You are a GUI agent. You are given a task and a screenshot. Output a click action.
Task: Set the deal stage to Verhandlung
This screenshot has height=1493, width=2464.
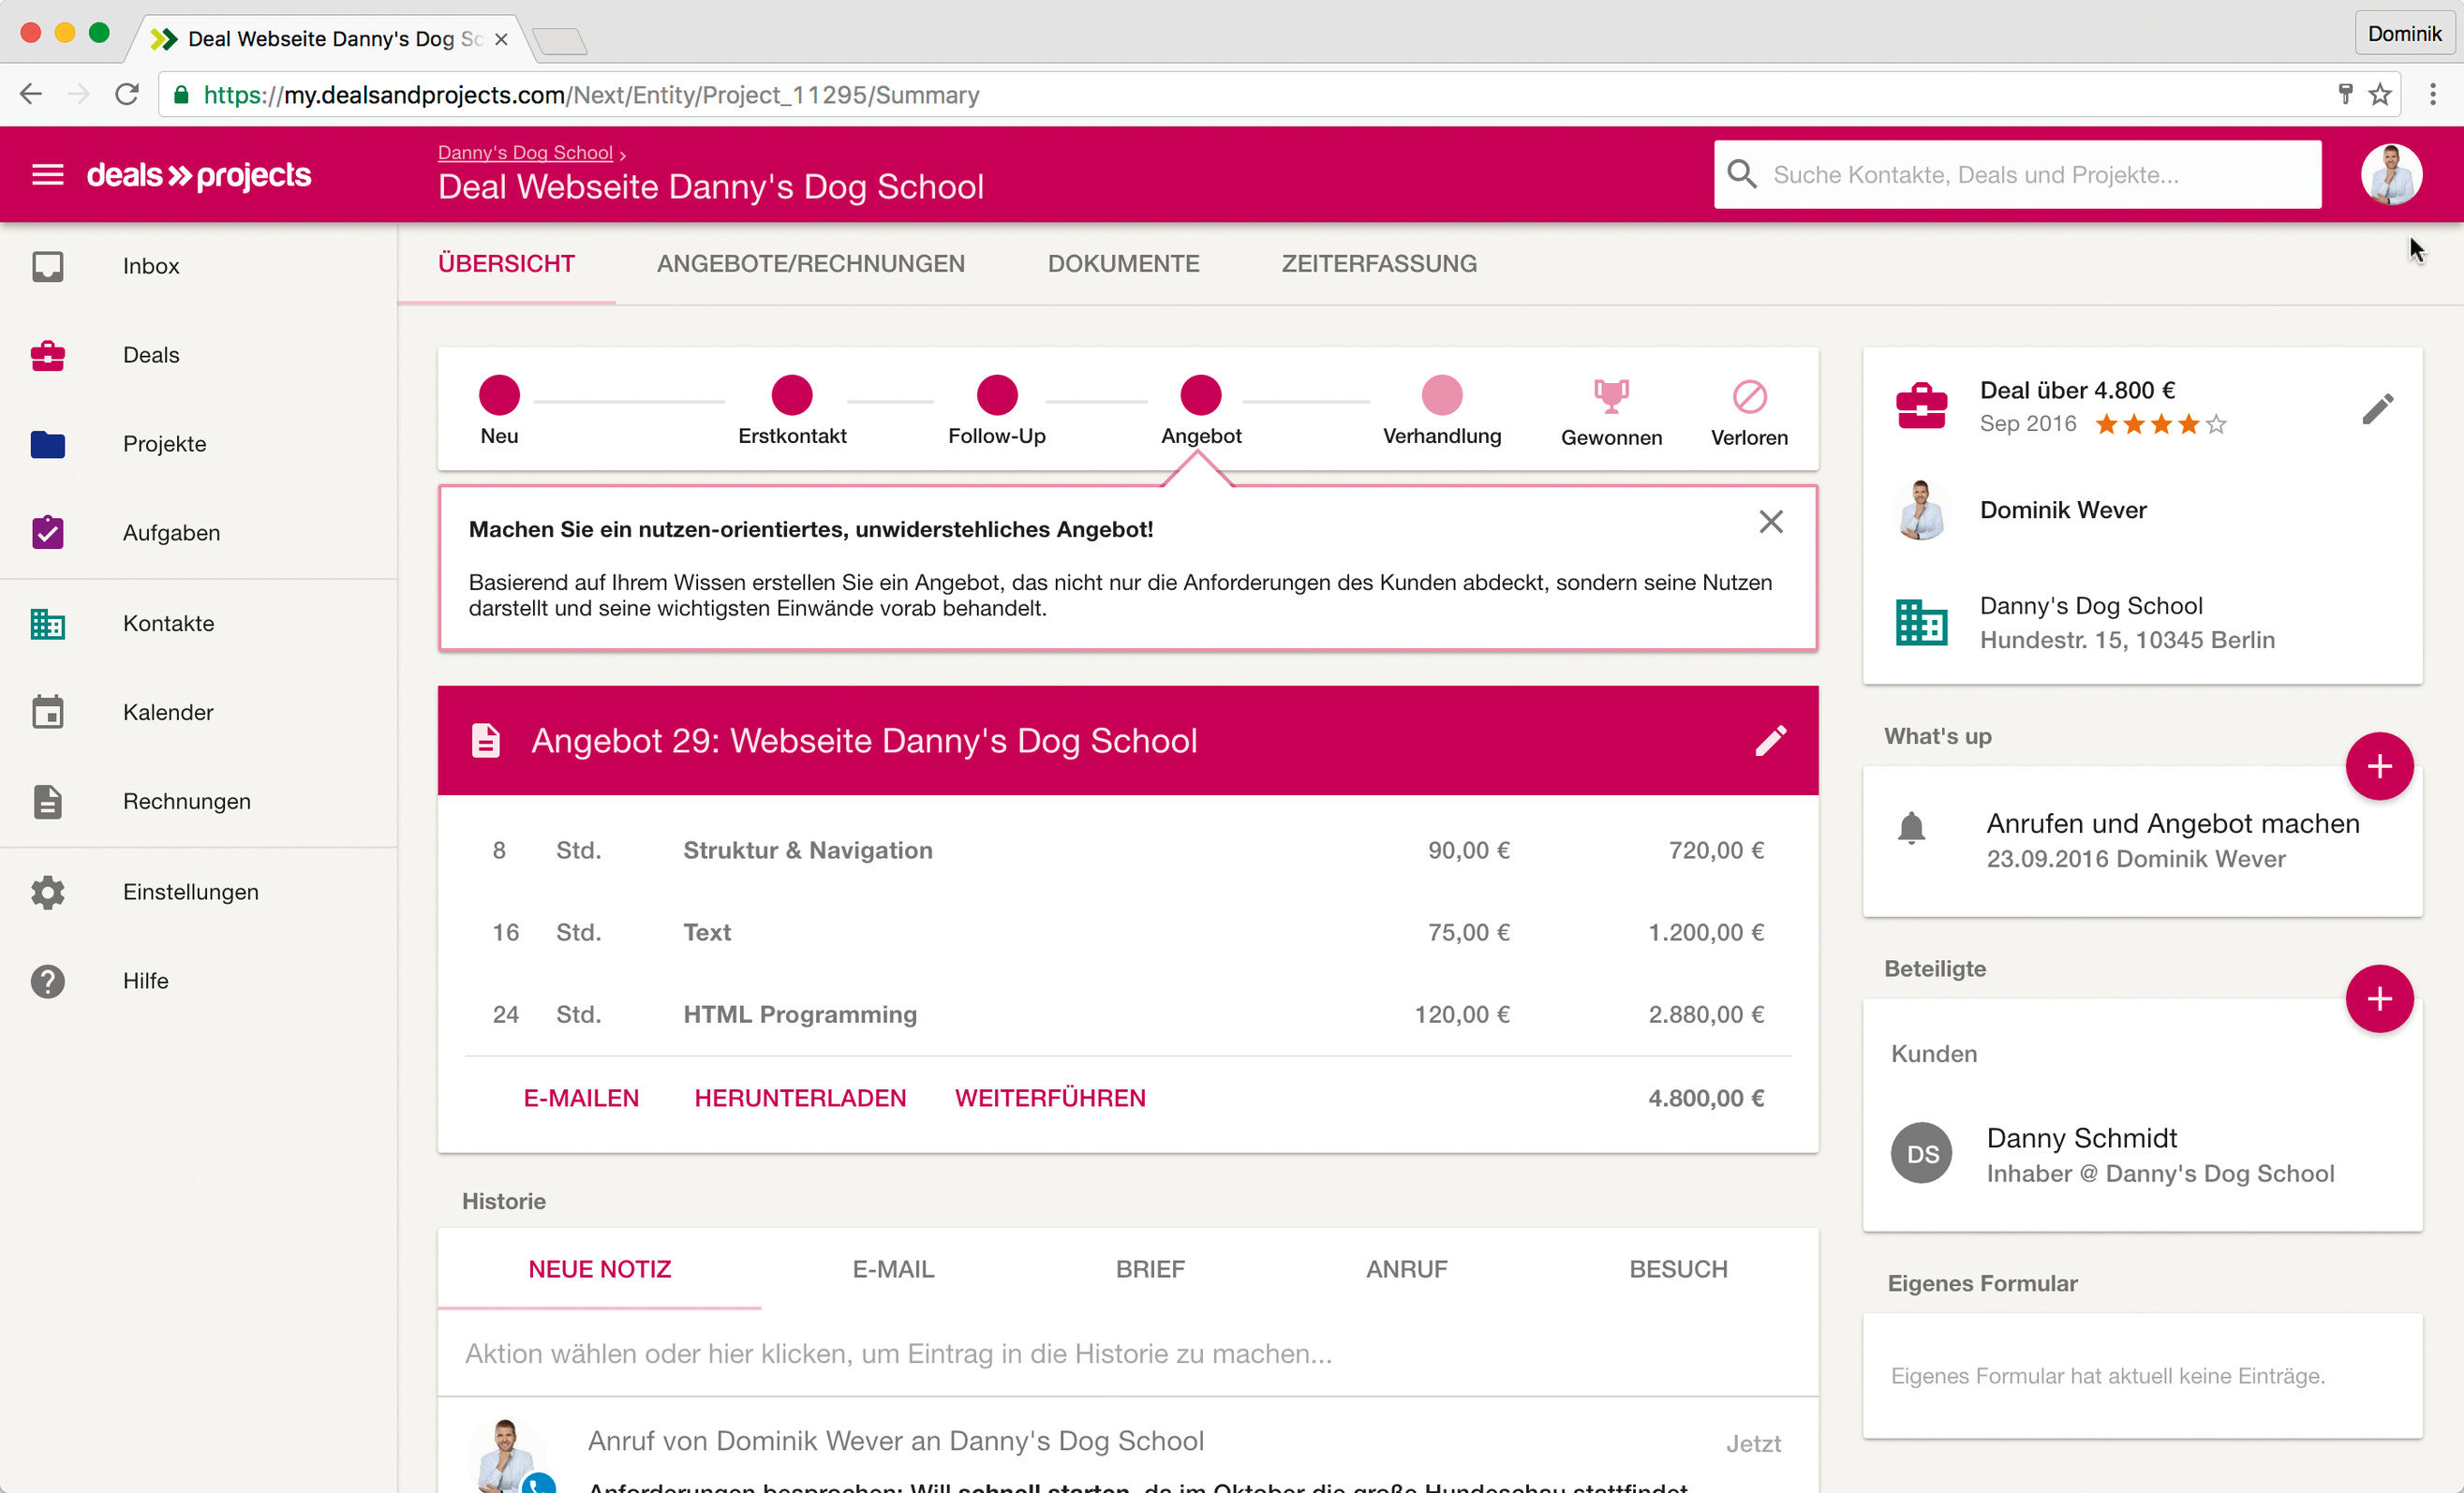coord(1441,396)
